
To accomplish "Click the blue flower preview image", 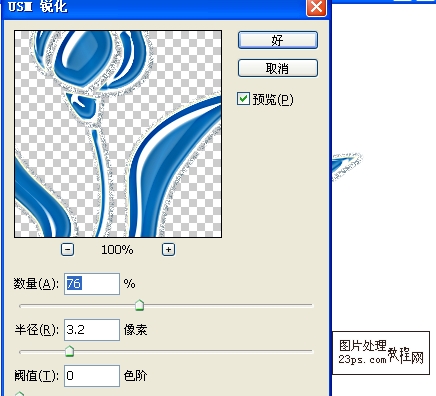I will [118, 134].
